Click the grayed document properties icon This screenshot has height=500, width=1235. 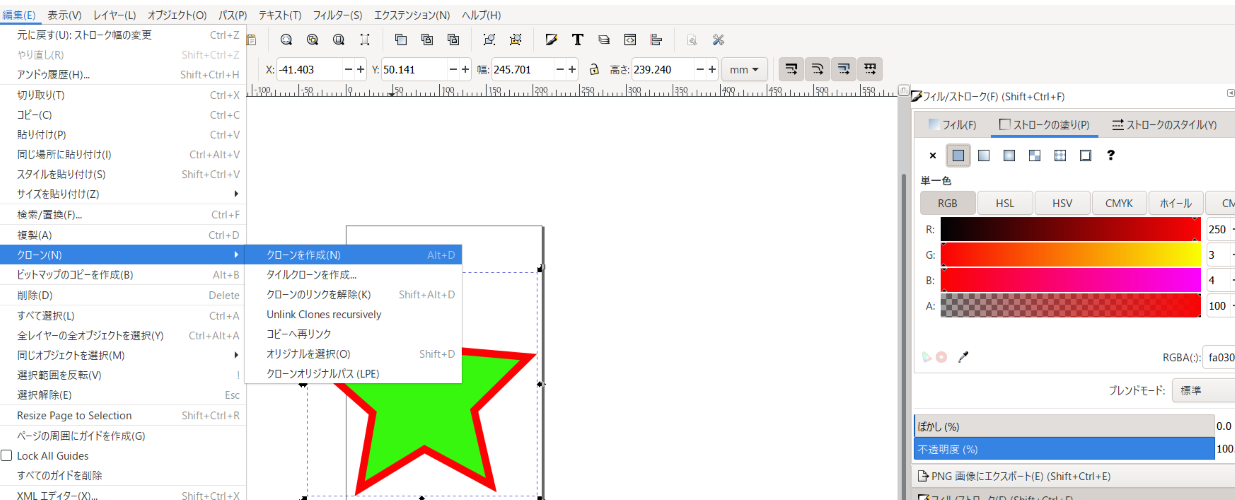[692, 40]
